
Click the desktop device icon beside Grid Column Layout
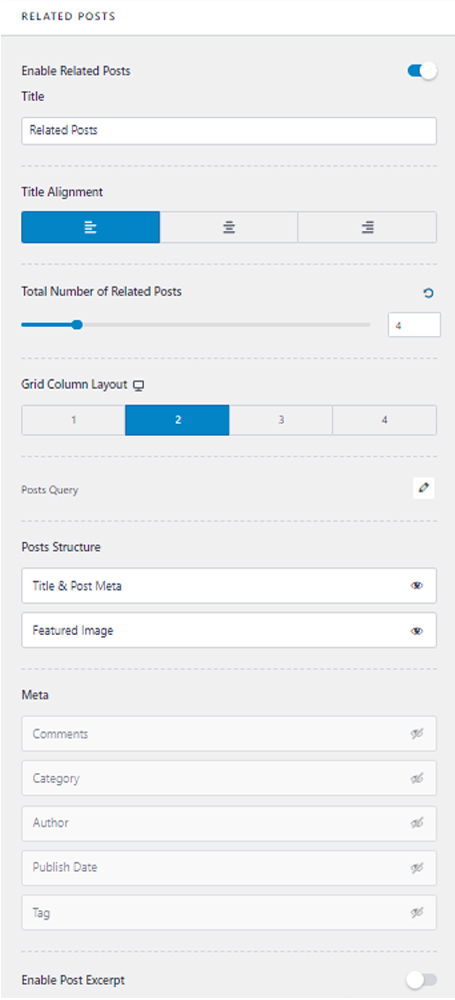coord(139,385)
